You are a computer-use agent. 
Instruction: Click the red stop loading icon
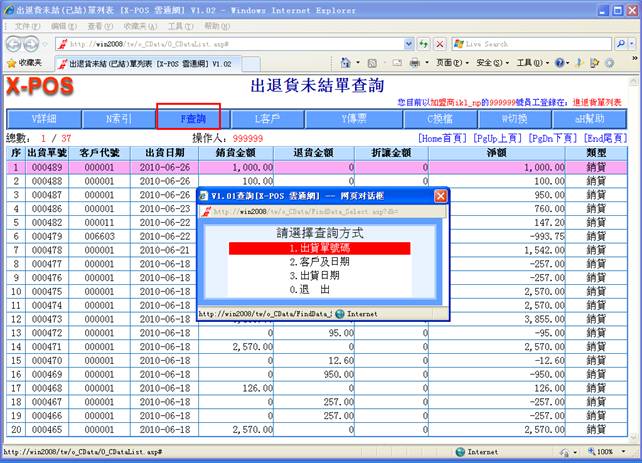pos(439,45)
